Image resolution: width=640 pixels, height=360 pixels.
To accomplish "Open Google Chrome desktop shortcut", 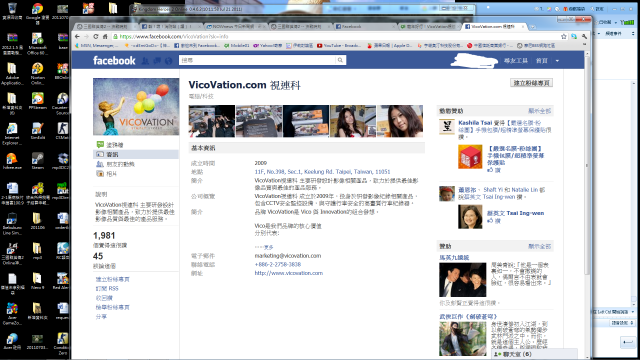I will pyautogui.click(x=37, y=13).
